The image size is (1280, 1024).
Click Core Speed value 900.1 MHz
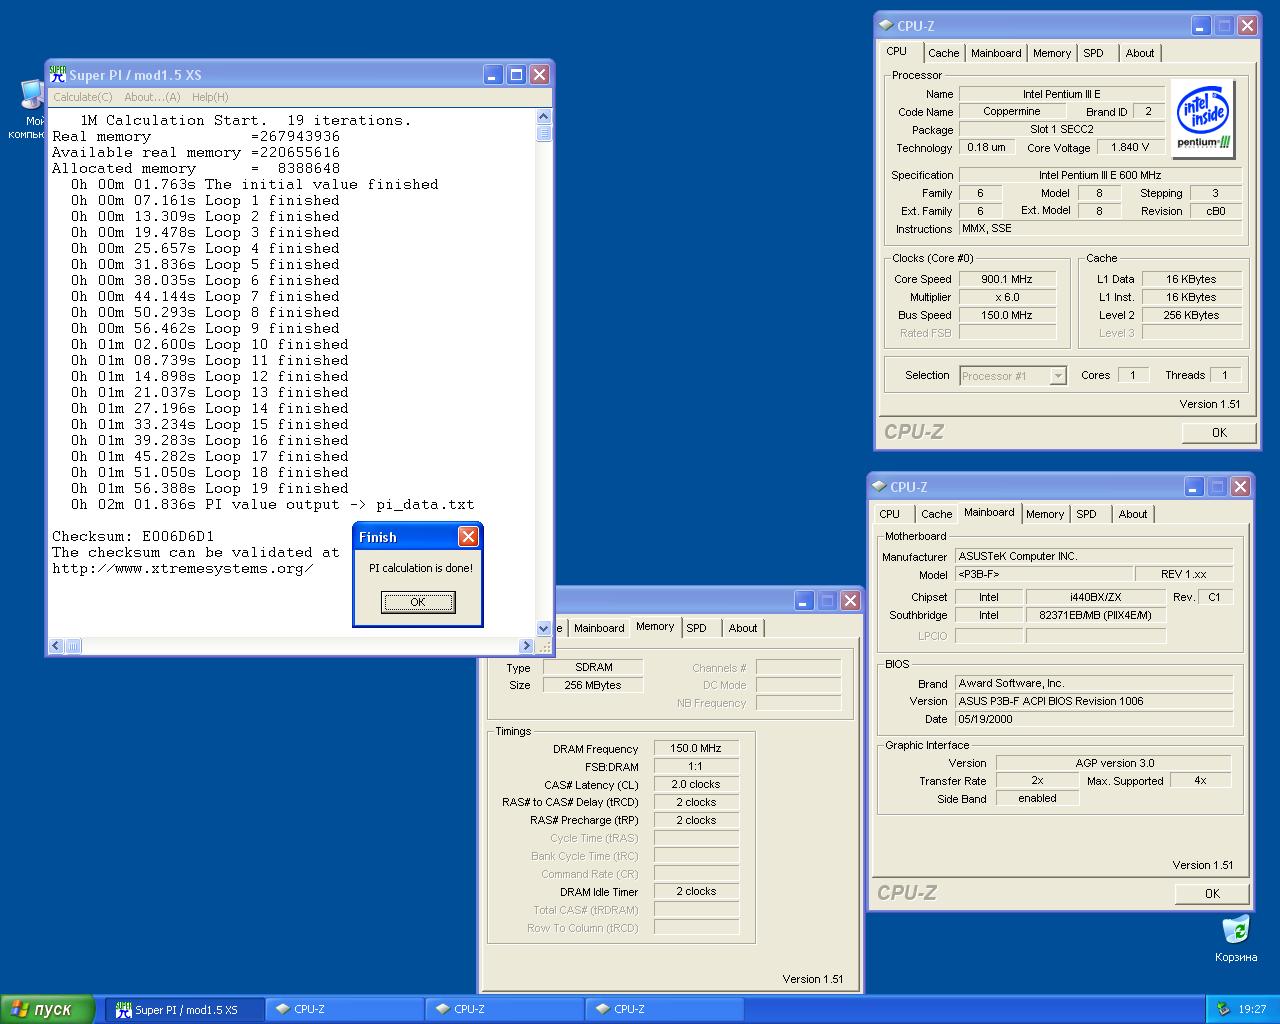(x=1007, y=279)
